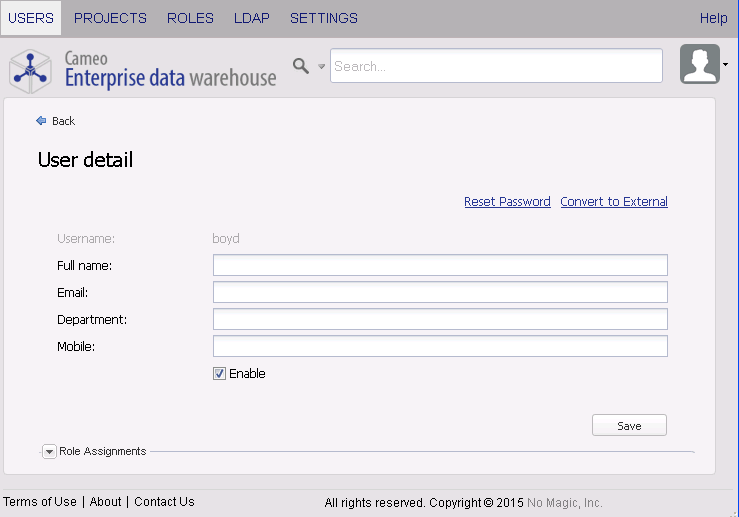Screen dimensions: 739x517
Task: Expand the Role Assignments section
Action: coord(50,452)
